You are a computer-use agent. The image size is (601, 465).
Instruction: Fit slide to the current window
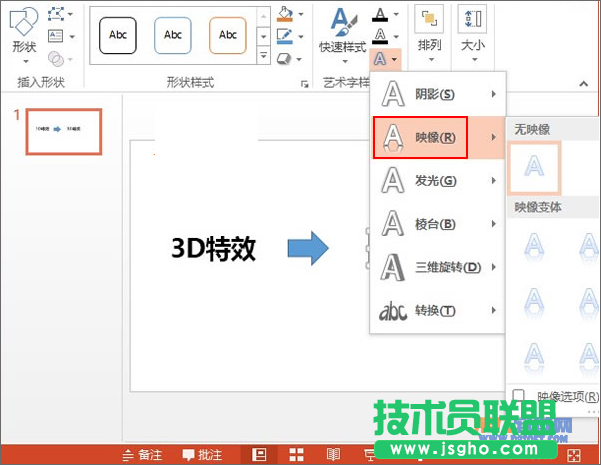click(x=574, y=455)
